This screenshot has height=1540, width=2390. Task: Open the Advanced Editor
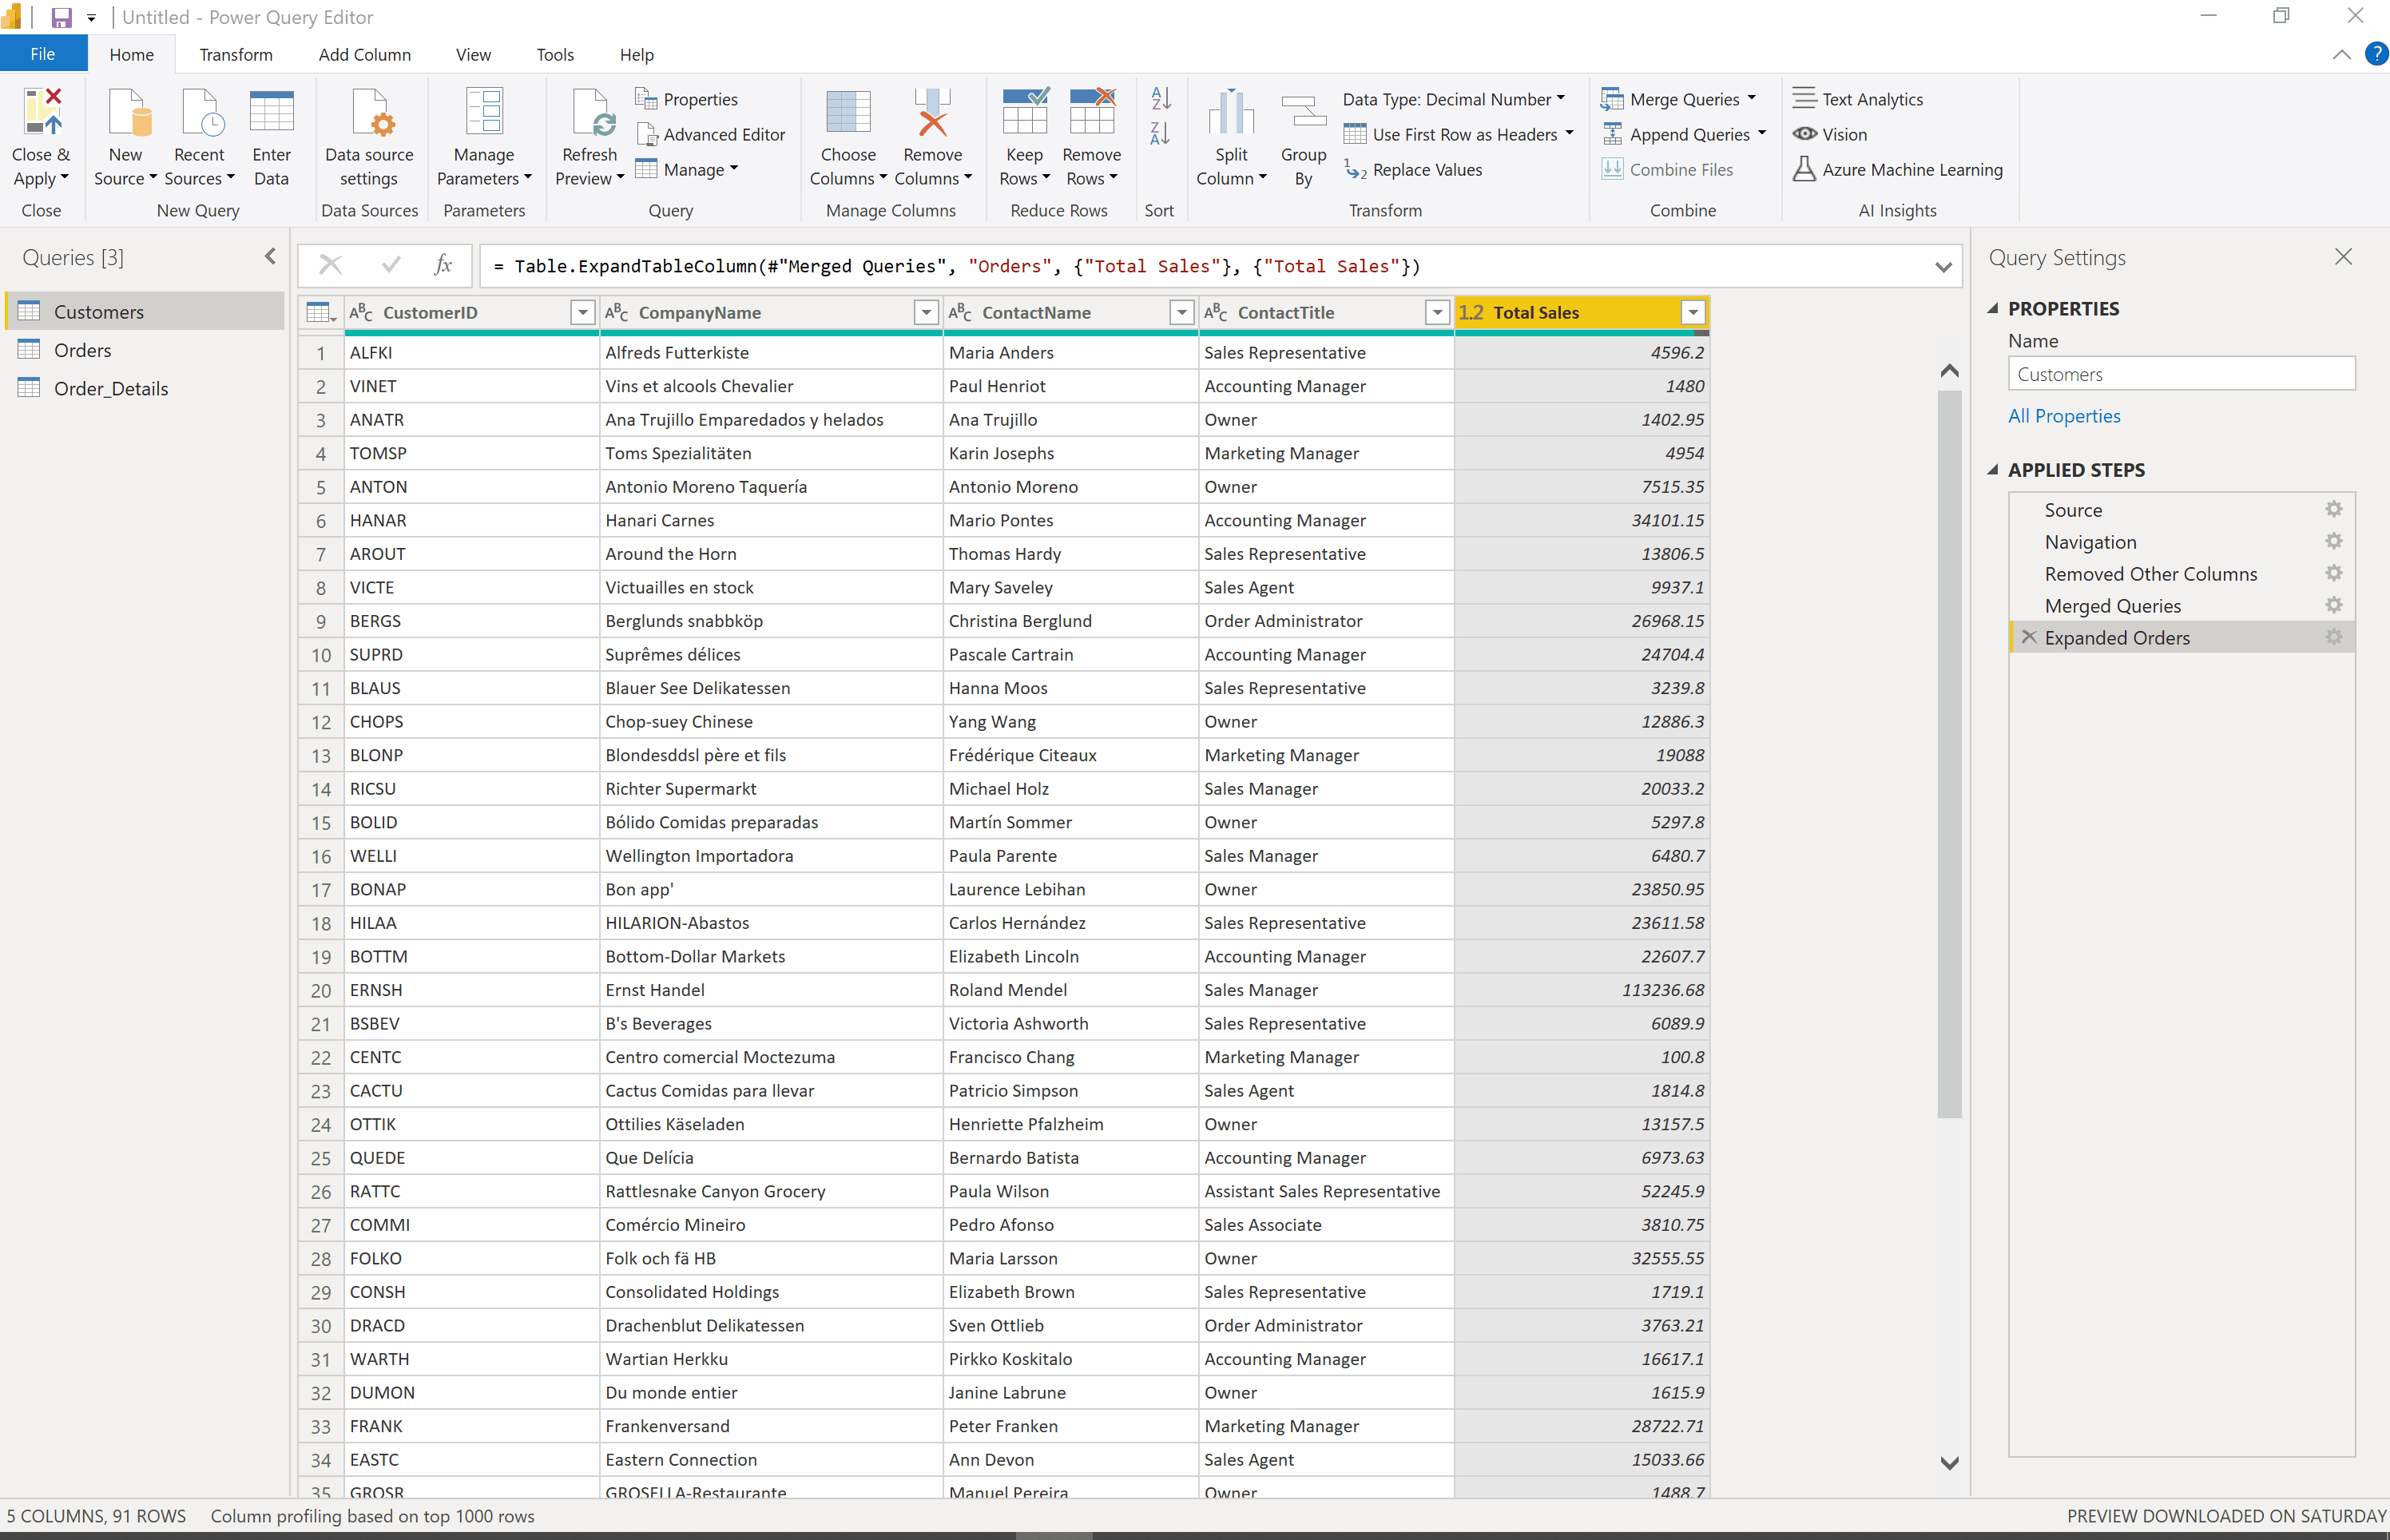tap(711, 134)
